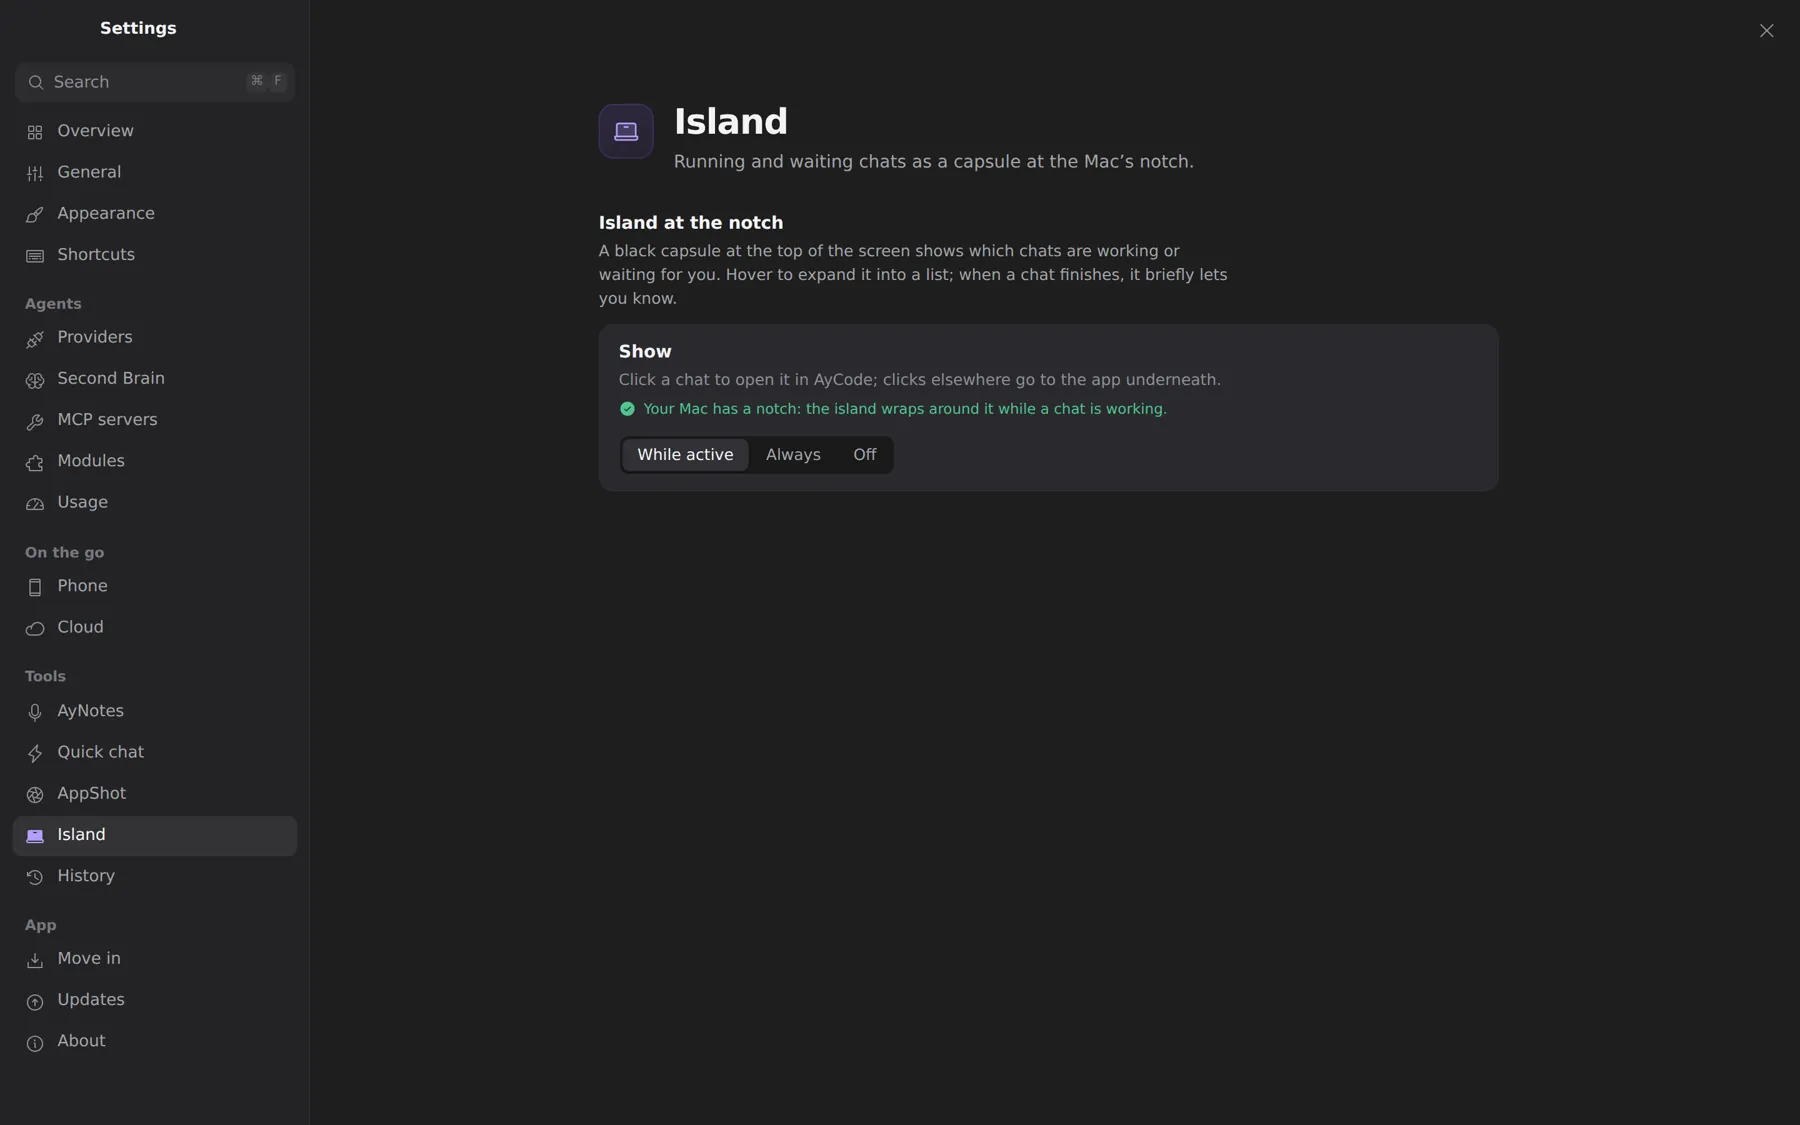The width and height of the screenshot is (1800, 1125).
Task: Go to Second Brain settings
Action: tap(155, 378)
